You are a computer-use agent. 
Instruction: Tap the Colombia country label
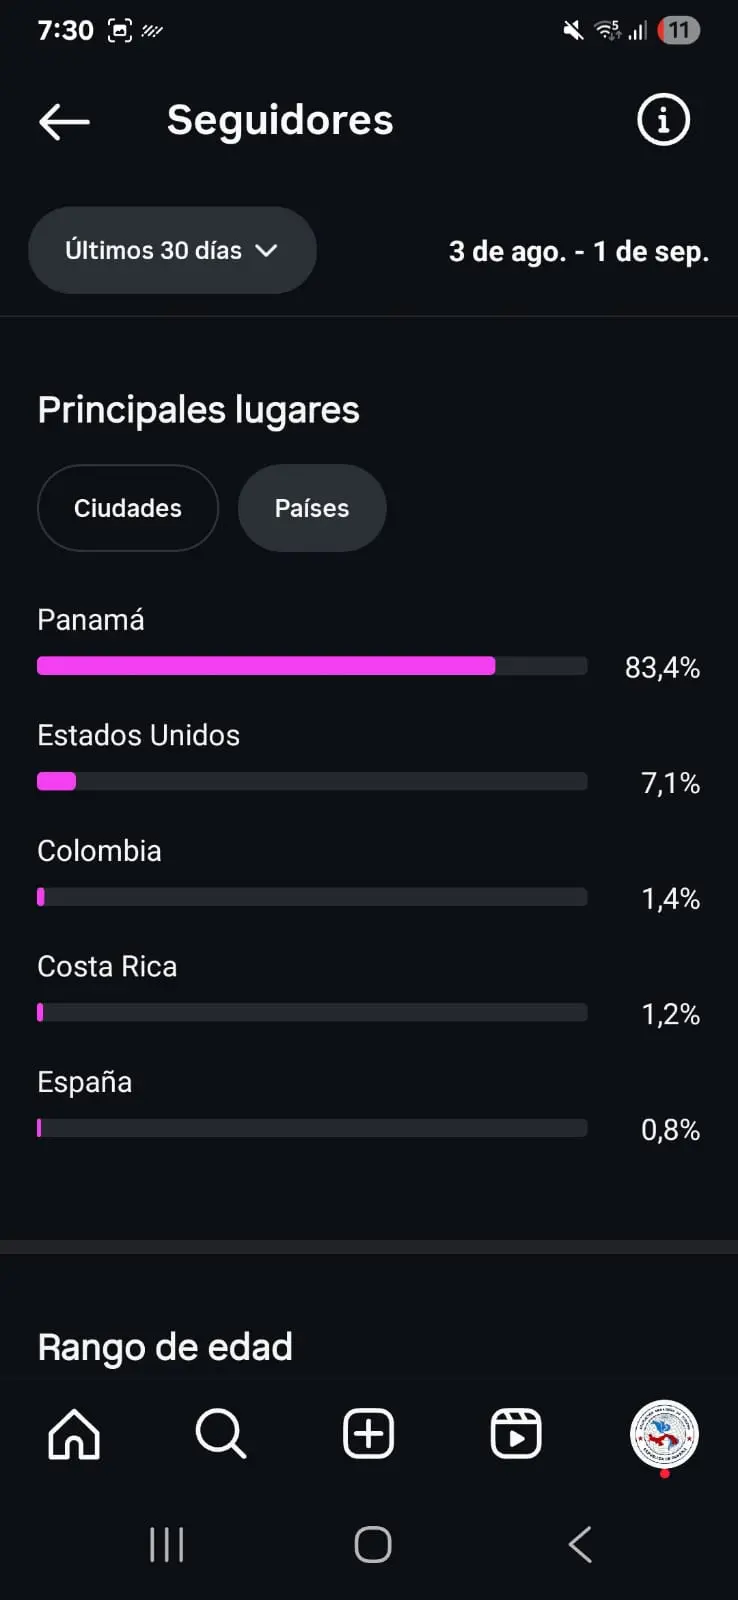pyautogui.click(x=99, y=851)
